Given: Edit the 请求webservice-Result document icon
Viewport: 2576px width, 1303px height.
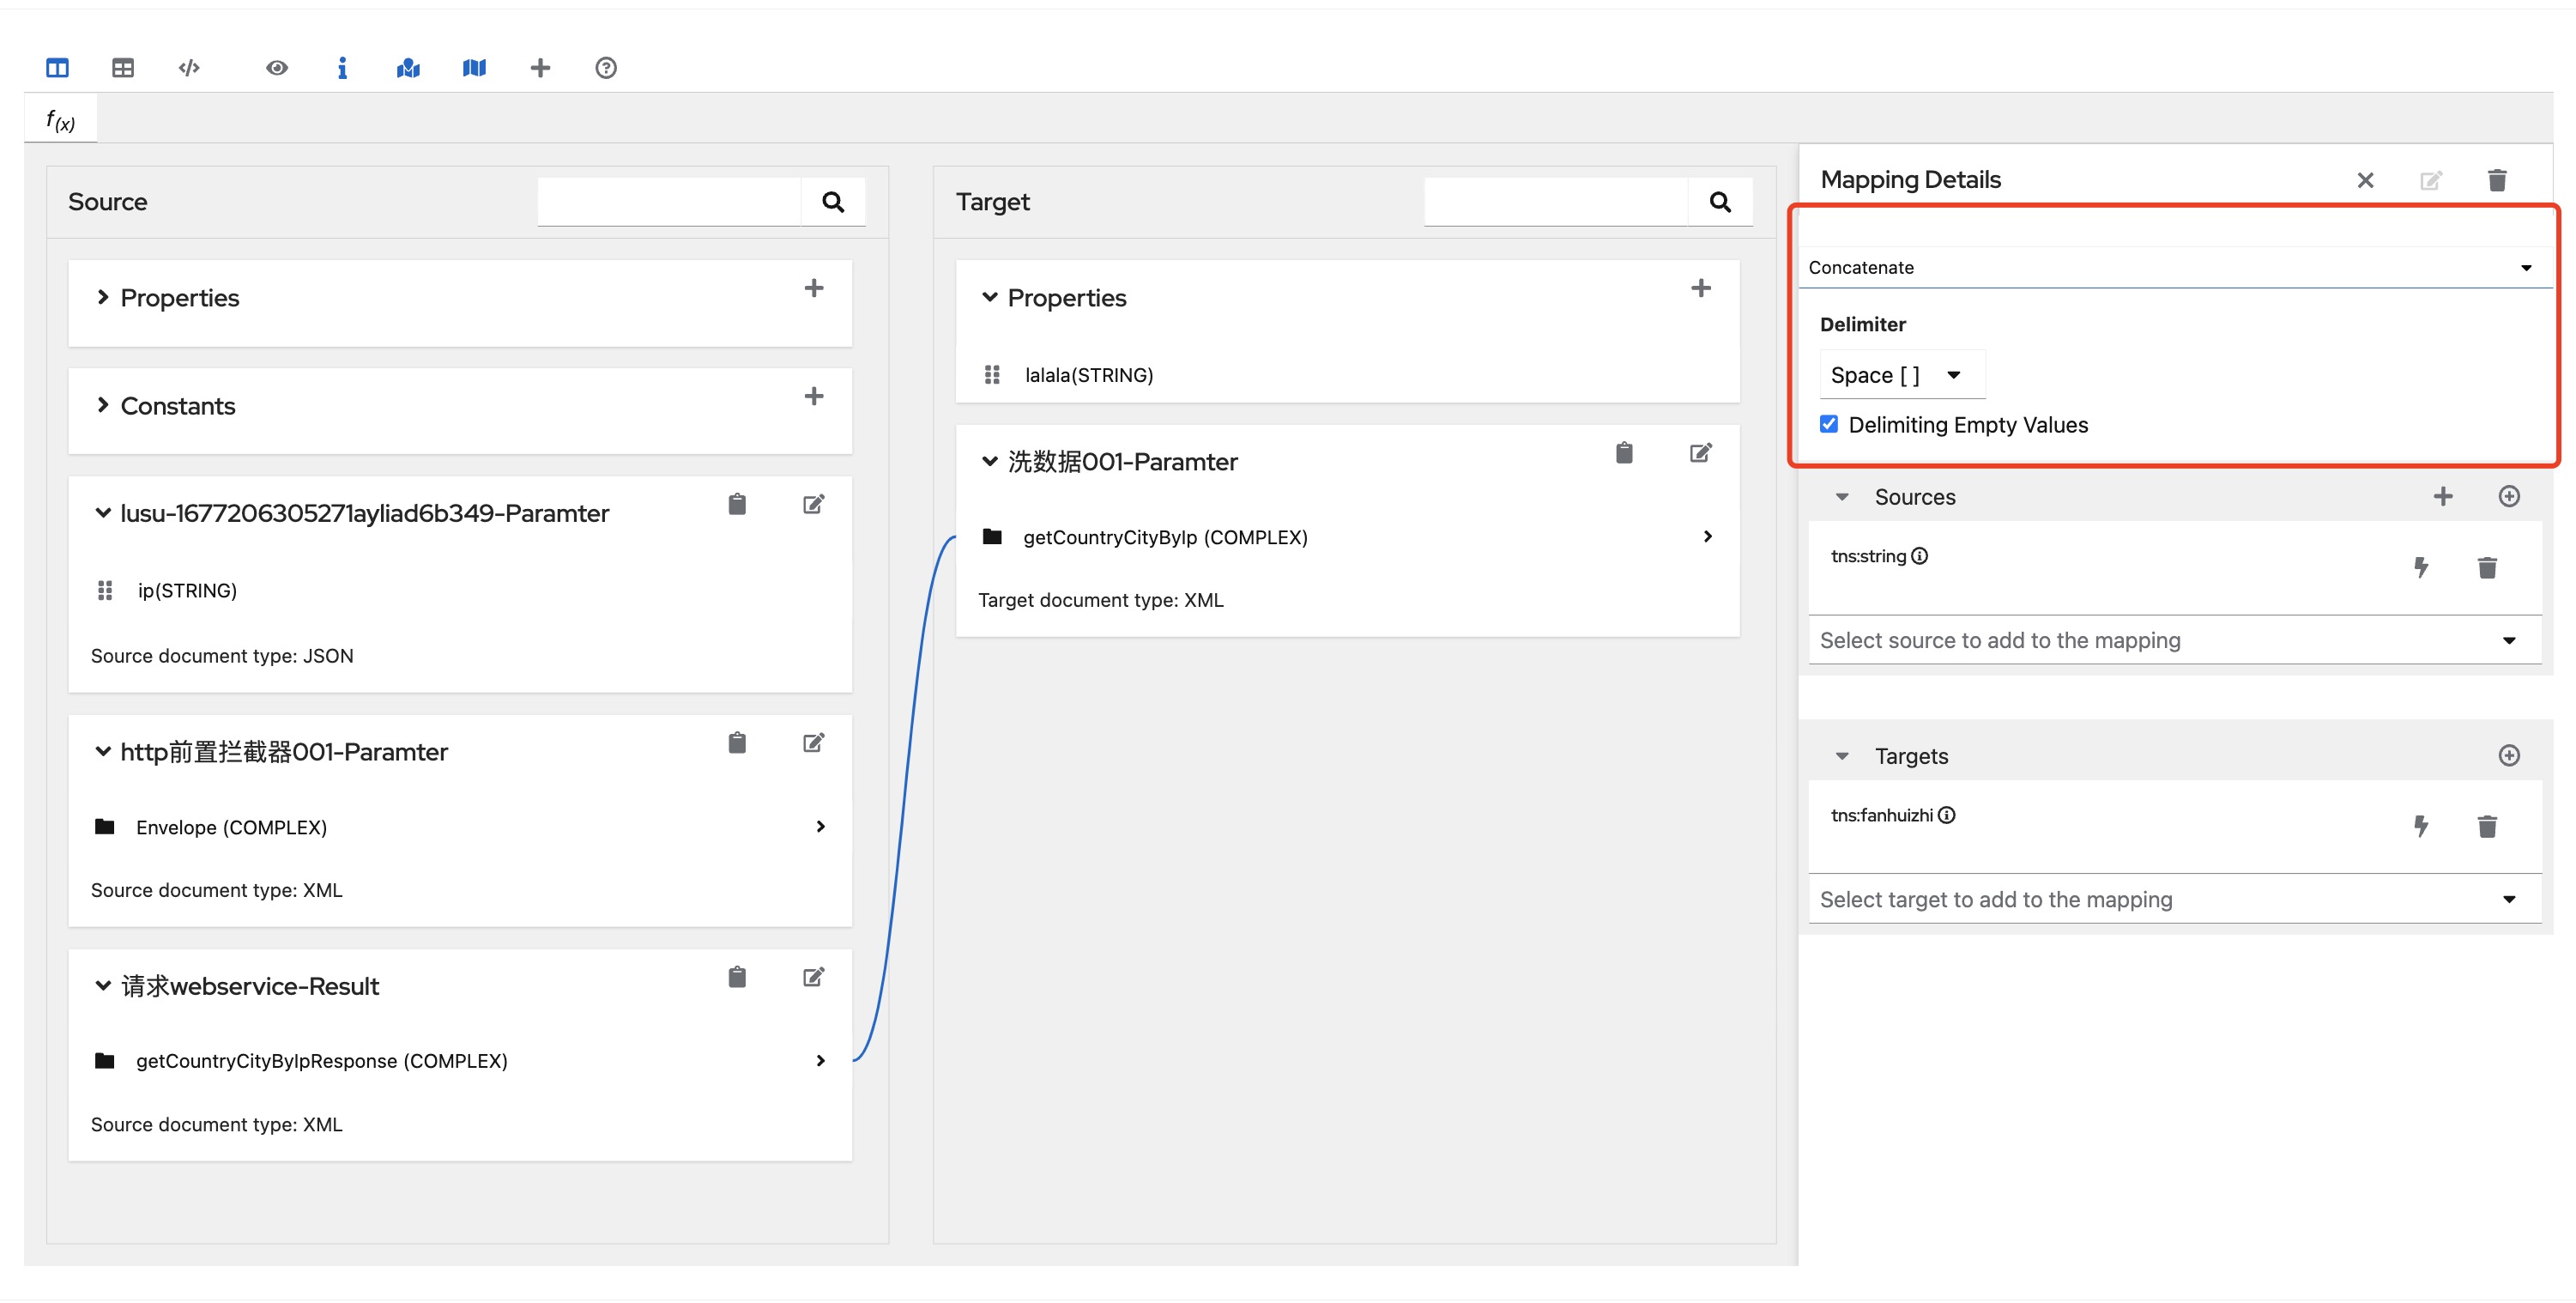Looking at the screenshot, I should [x=814, y=978].
